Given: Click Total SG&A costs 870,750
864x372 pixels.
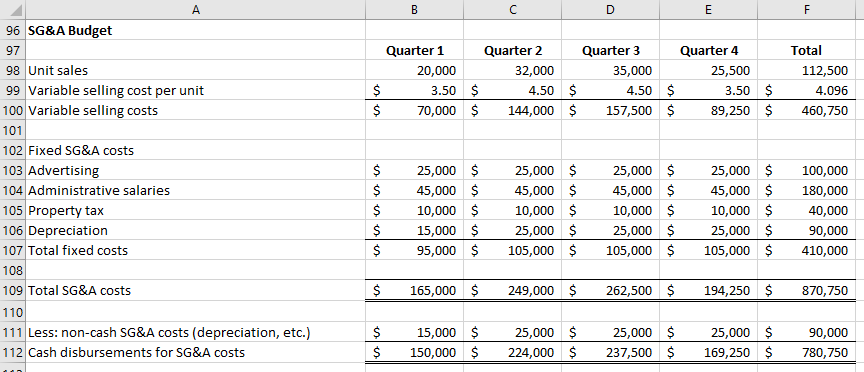Looking at the screenshot, I should click(806, 290).
